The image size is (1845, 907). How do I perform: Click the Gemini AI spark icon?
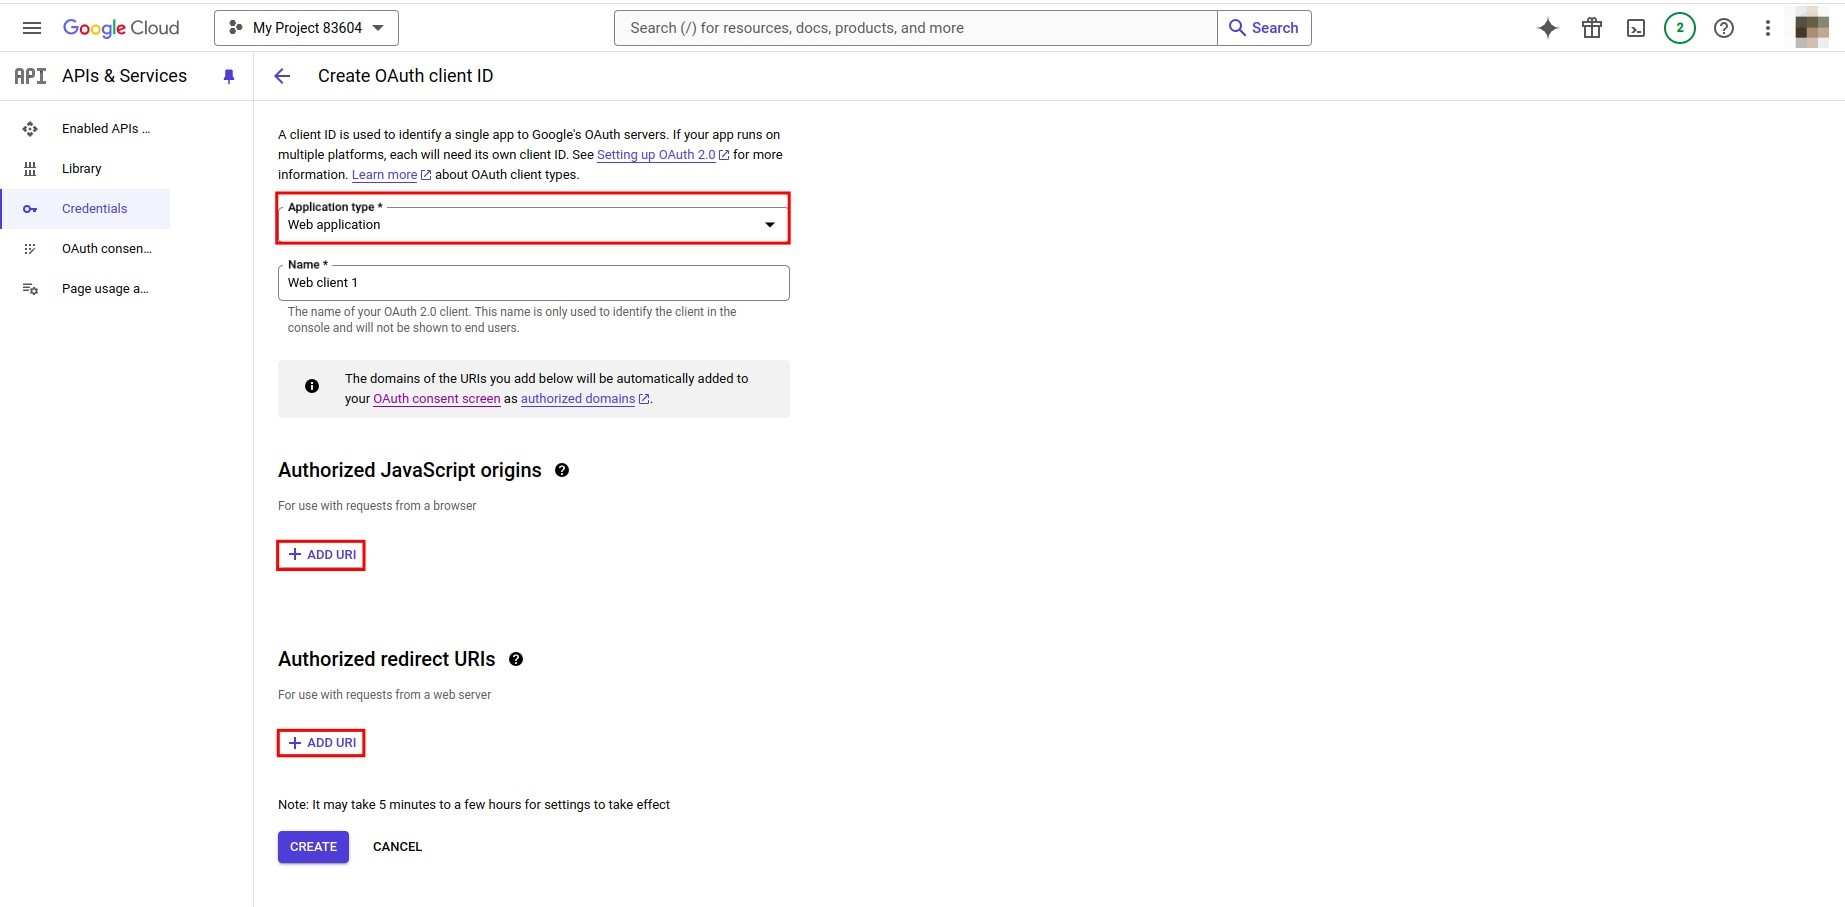[x=1547, y=27]
